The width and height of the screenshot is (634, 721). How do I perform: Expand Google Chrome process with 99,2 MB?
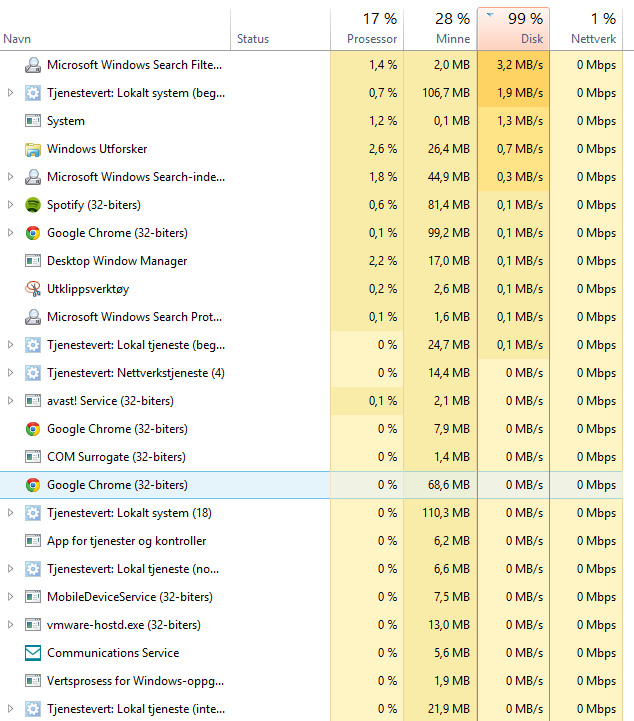click(x=10, y=233)
